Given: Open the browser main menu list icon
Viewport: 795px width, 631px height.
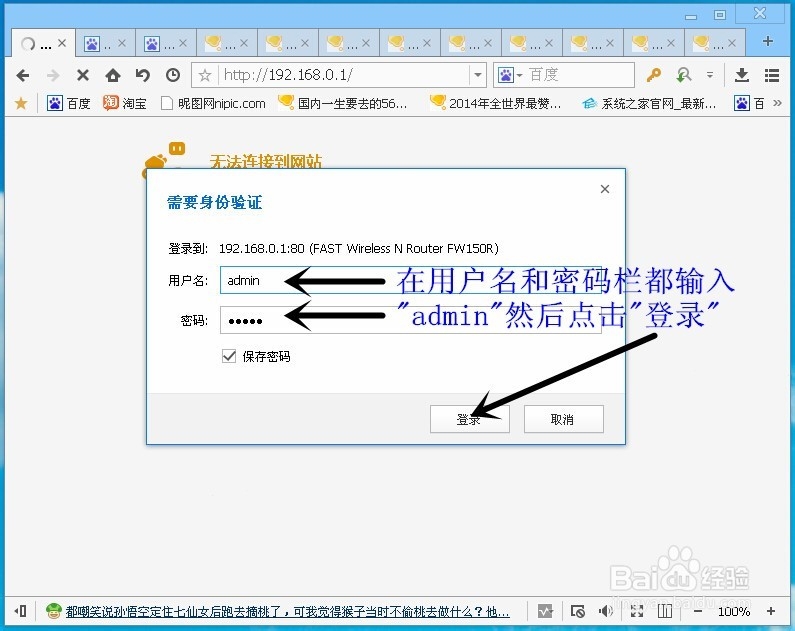Looking at the screenshot, I should (772, 76).
